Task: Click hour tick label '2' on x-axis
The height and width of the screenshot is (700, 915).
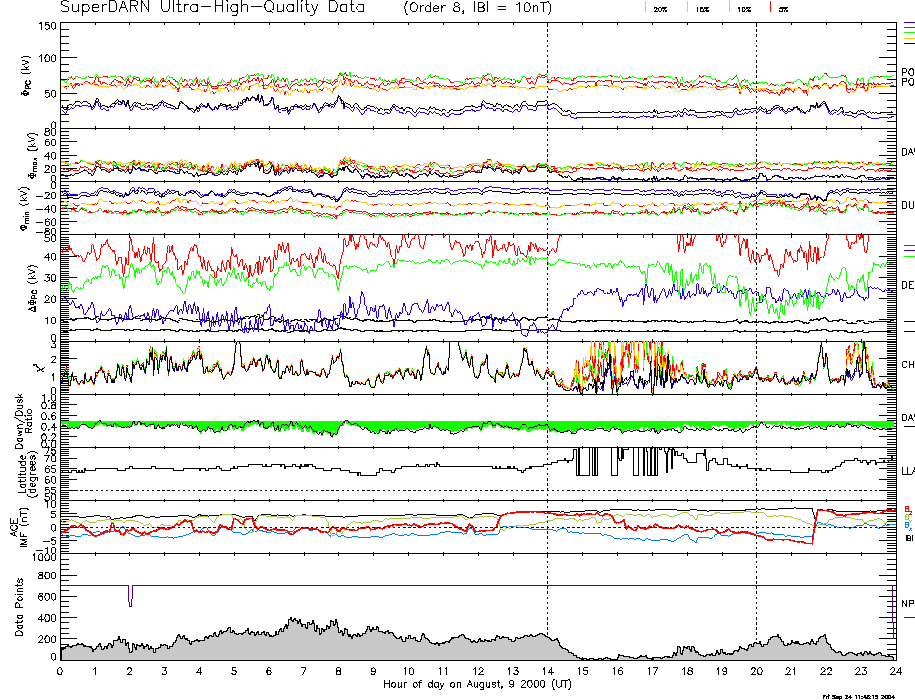Action: pos(130,671)
